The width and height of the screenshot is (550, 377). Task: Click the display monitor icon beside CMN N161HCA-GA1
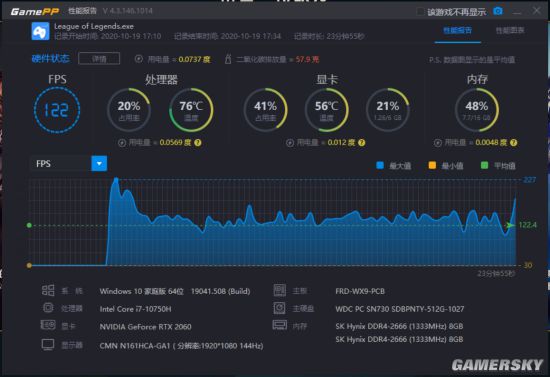(48, 345)
